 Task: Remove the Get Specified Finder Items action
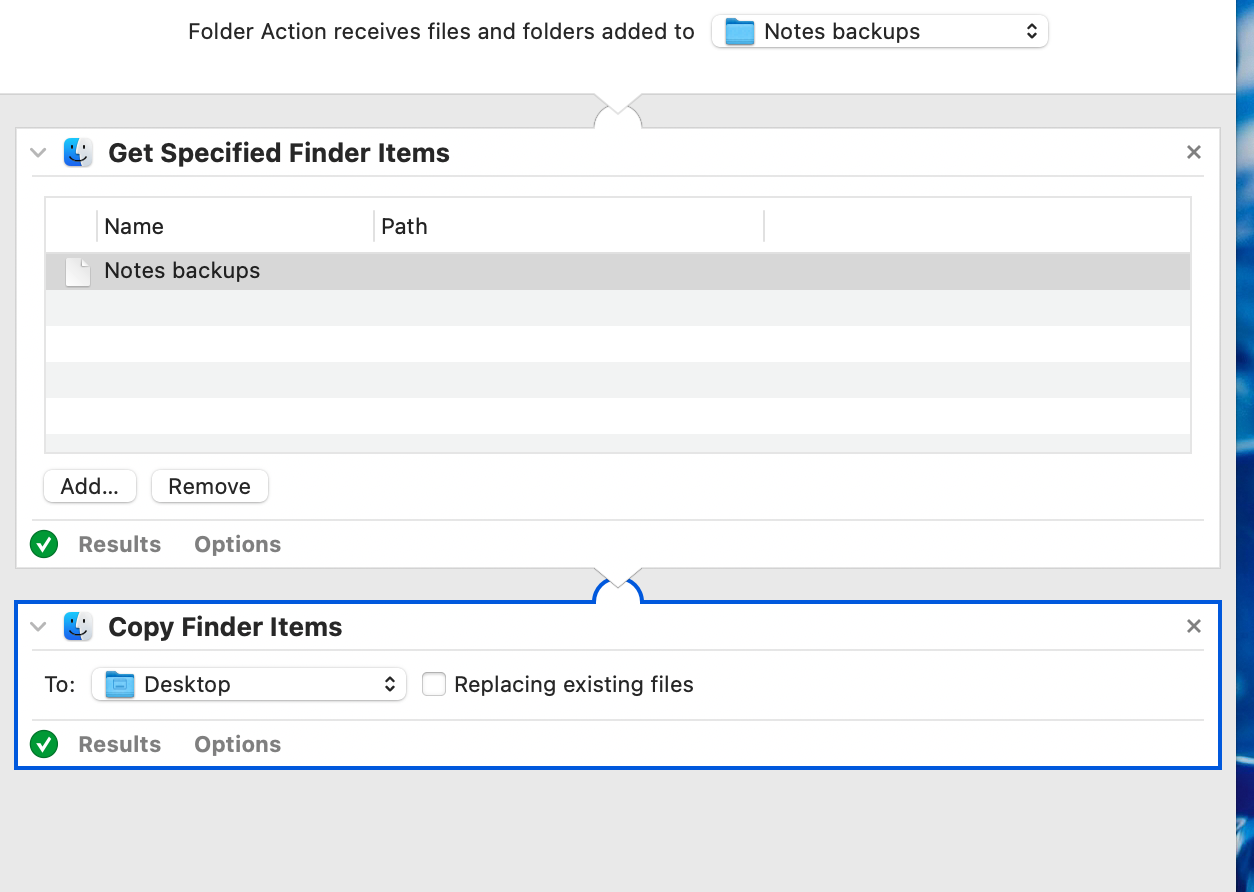tap(1193, 153)
